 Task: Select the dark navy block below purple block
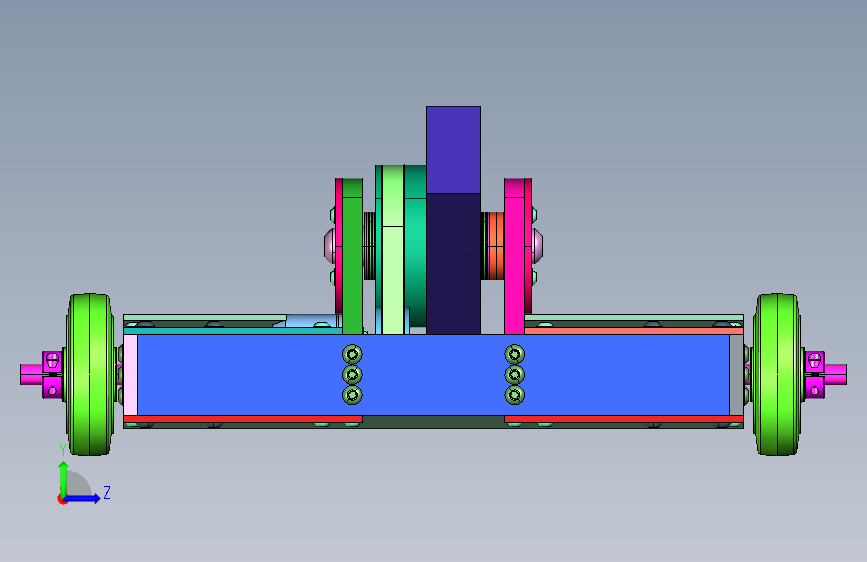click(453, 264)
